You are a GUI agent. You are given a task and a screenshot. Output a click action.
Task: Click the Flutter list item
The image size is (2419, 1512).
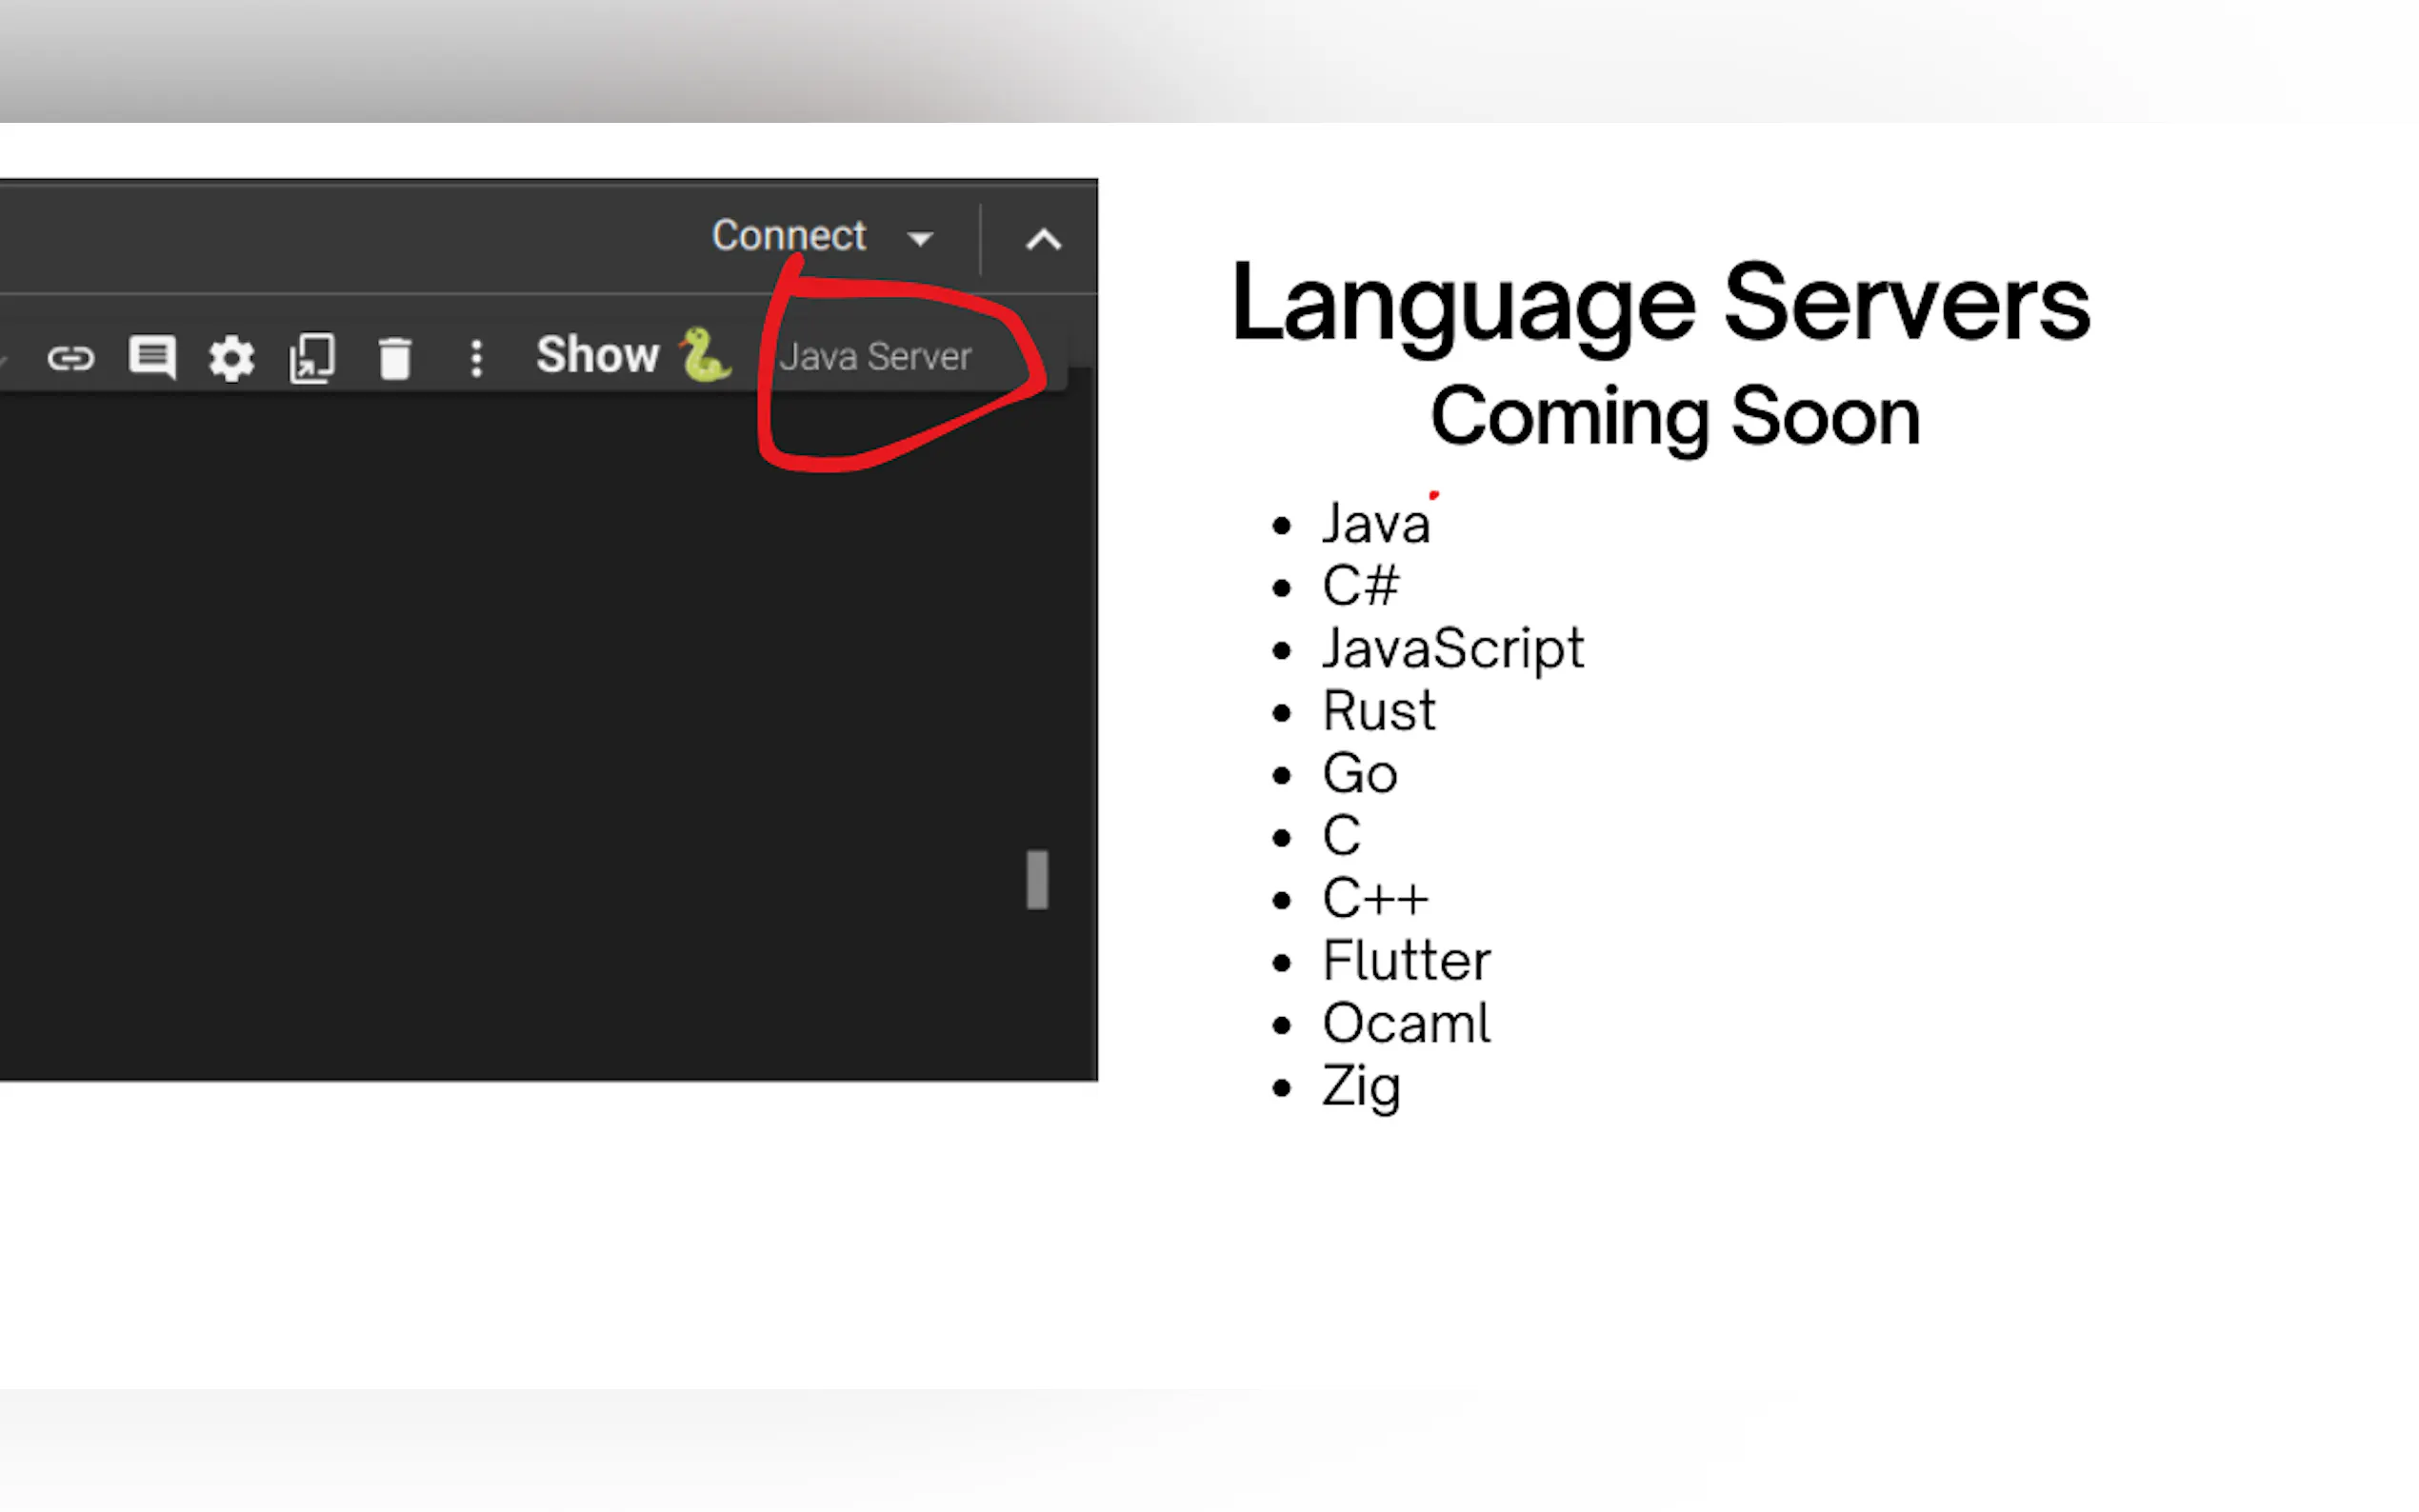(x=1405, y=961)
